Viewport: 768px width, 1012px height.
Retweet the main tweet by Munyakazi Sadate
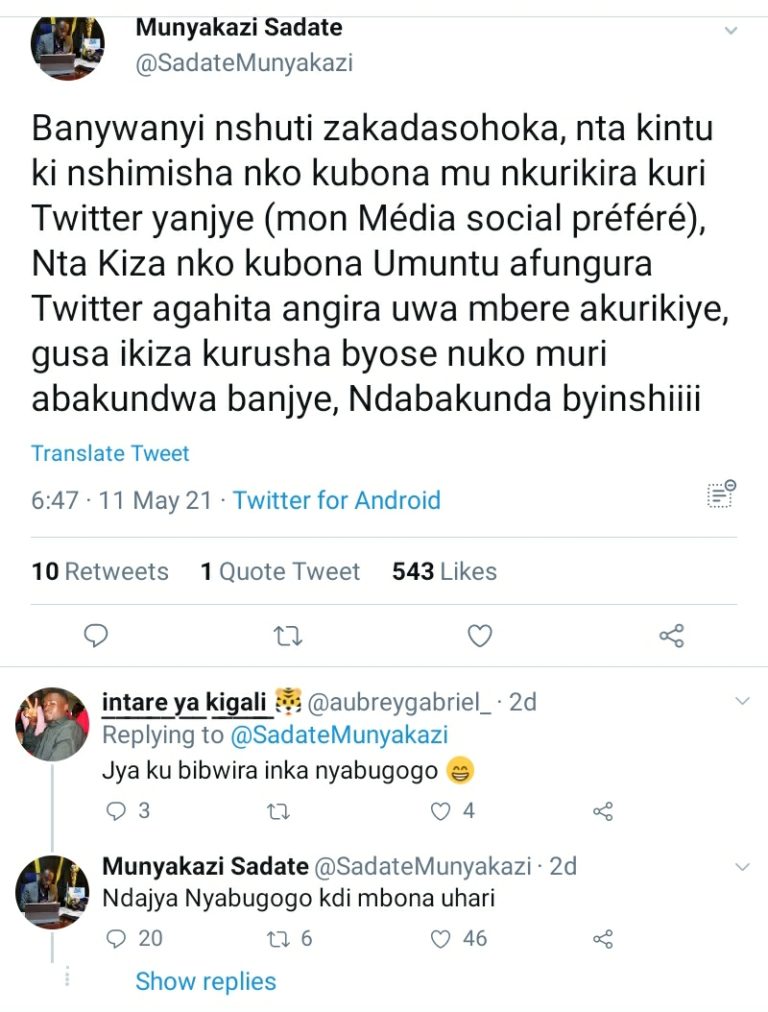coord(288,635)
